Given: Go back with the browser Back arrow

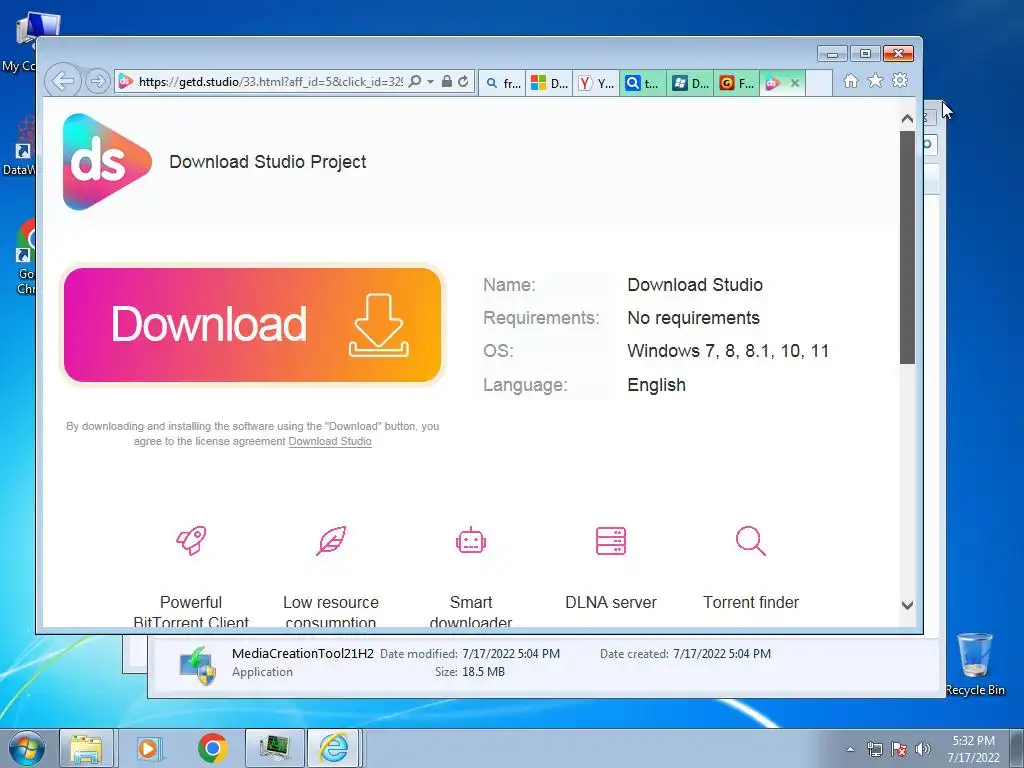Looking at the screenshot, I should click(x=63, y=81).
